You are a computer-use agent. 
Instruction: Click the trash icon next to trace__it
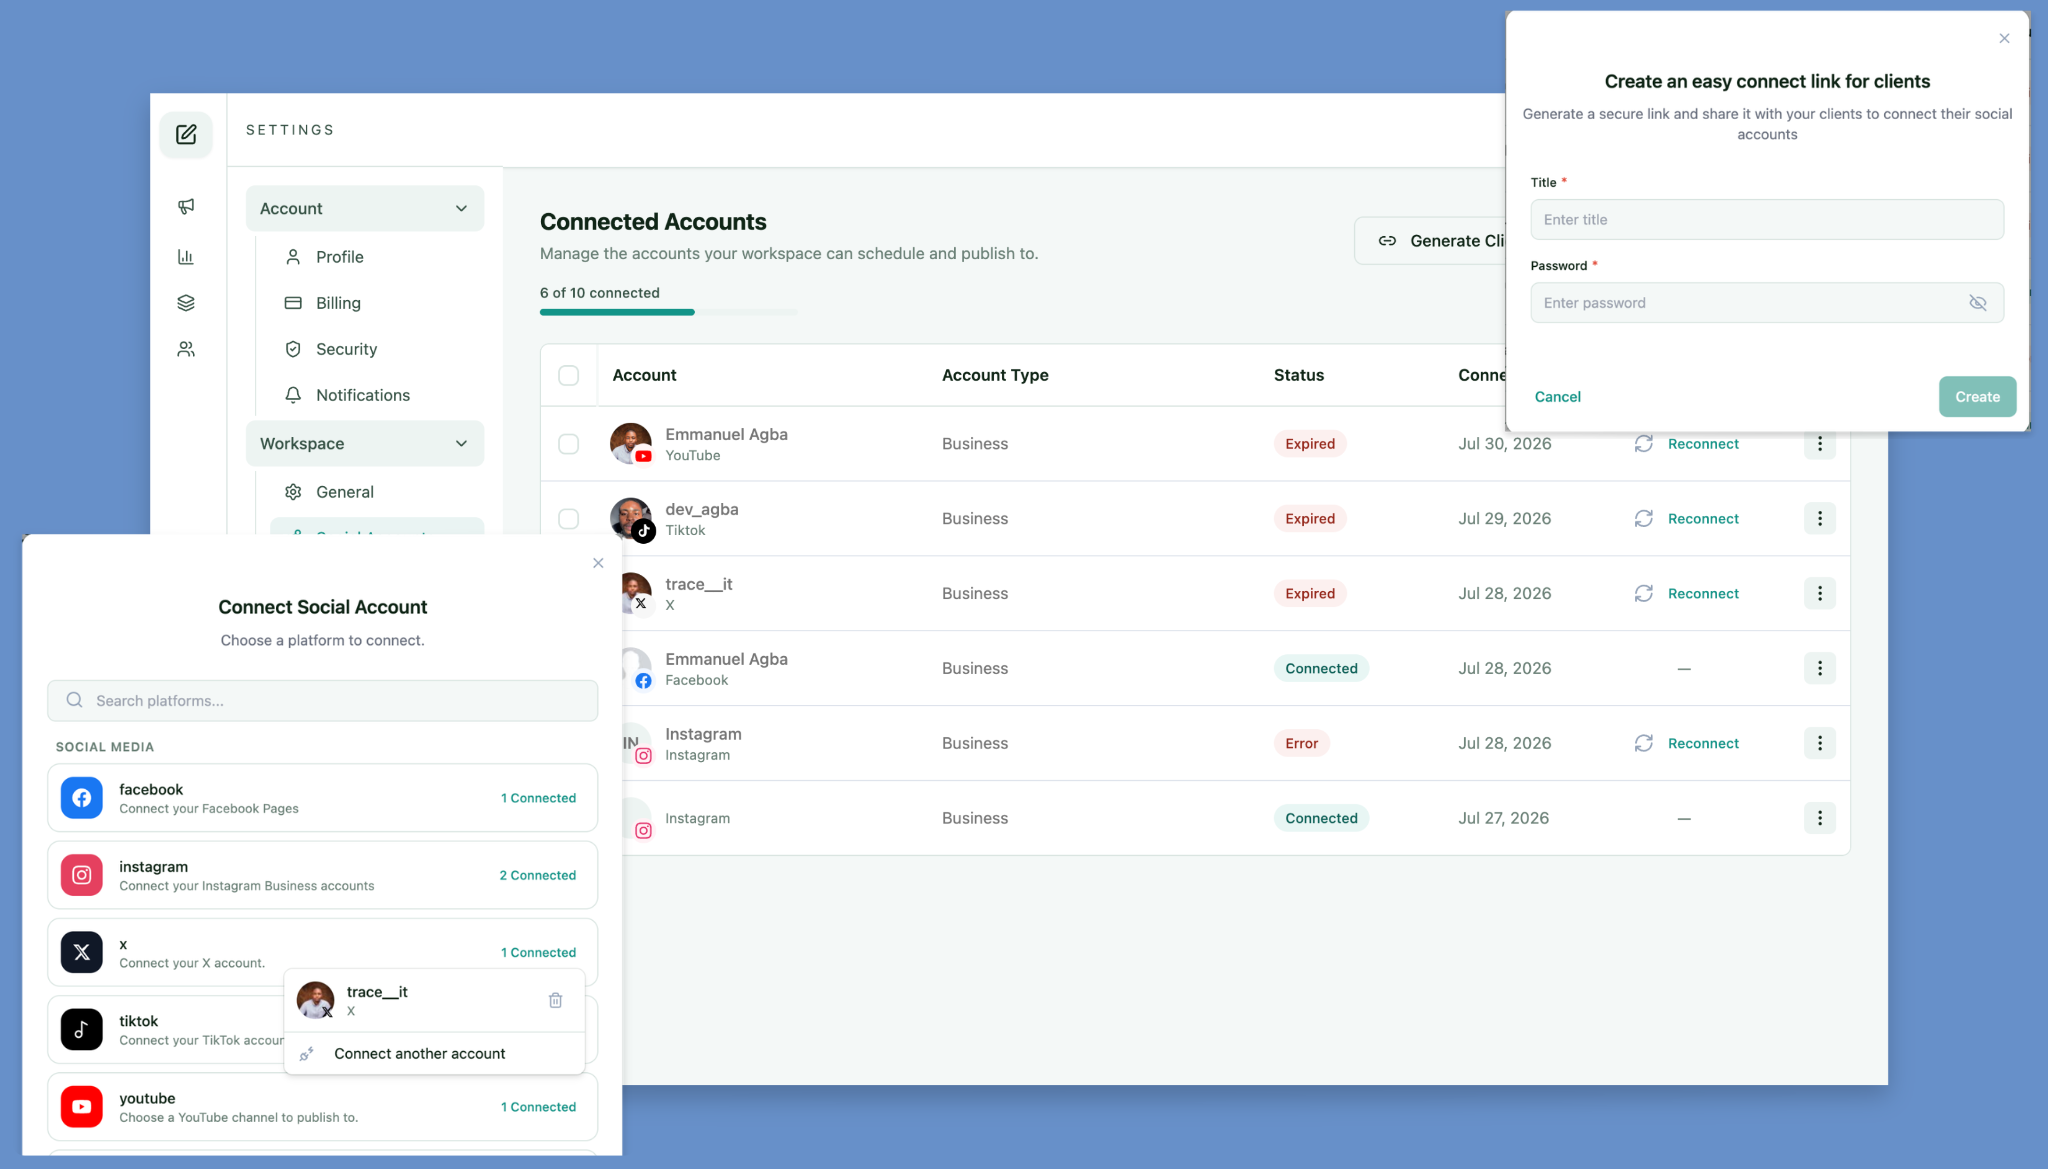coord(556,1000)
